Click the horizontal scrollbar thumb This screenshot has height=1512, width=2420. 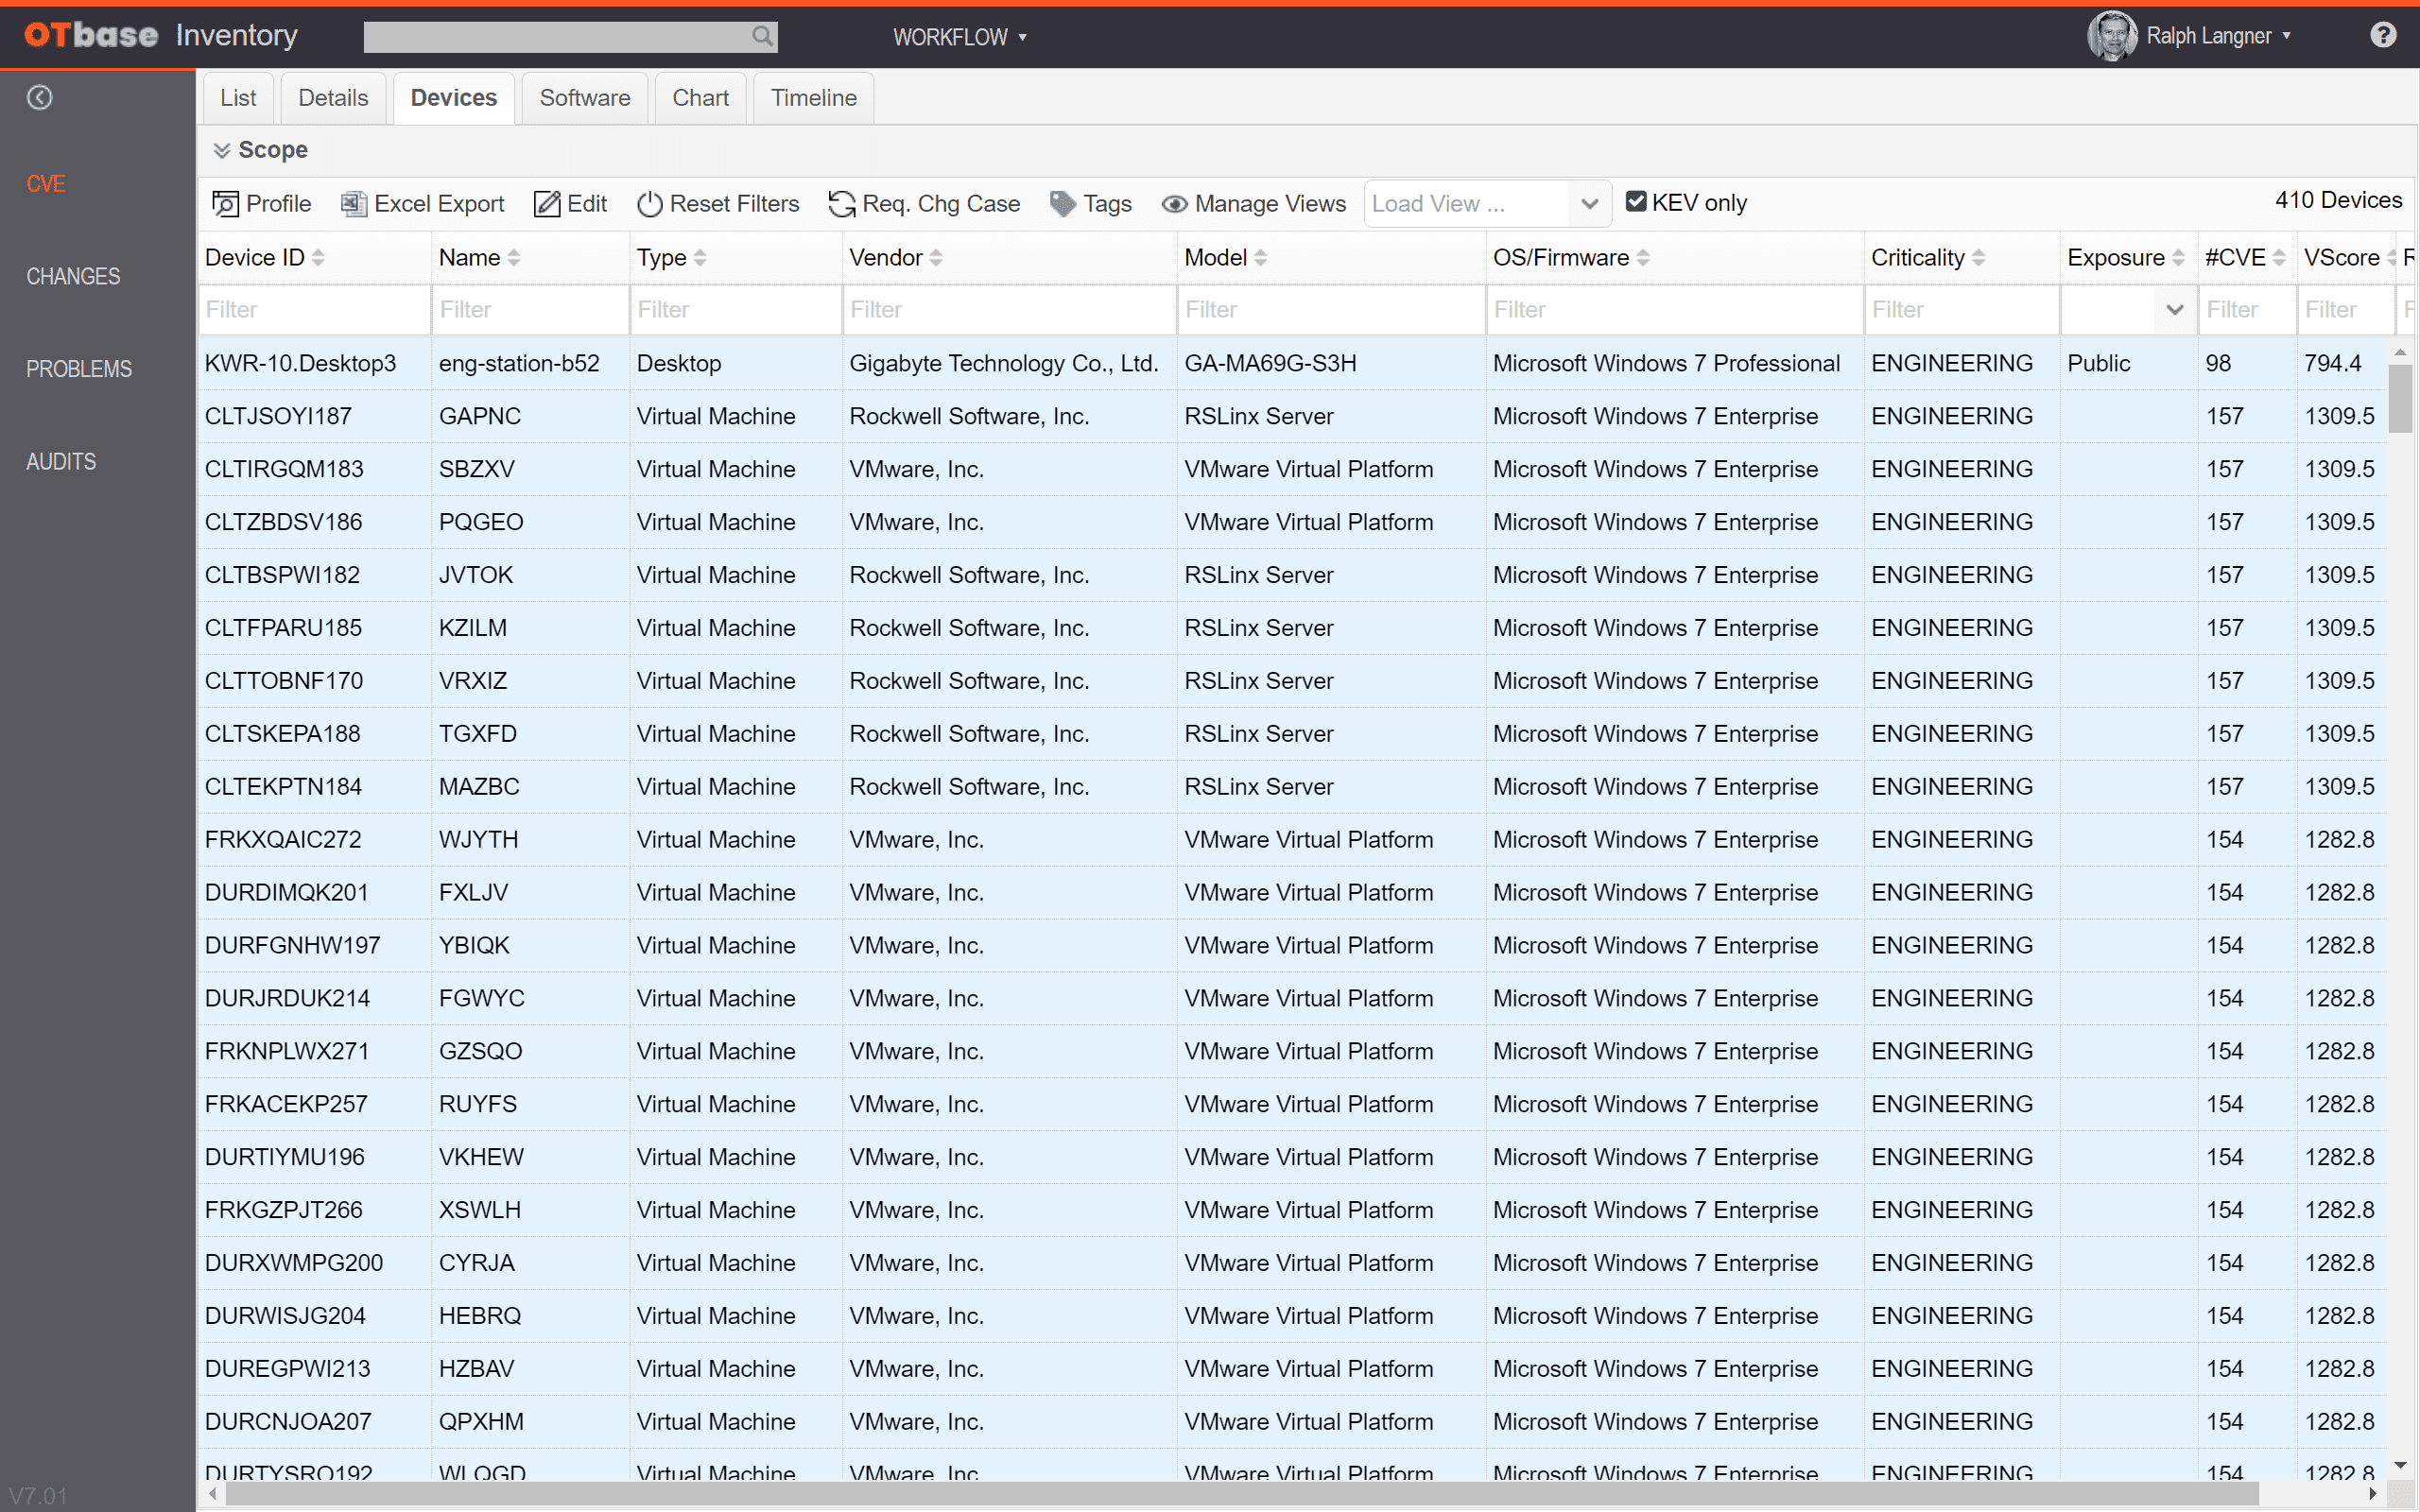point(1242,1494)
